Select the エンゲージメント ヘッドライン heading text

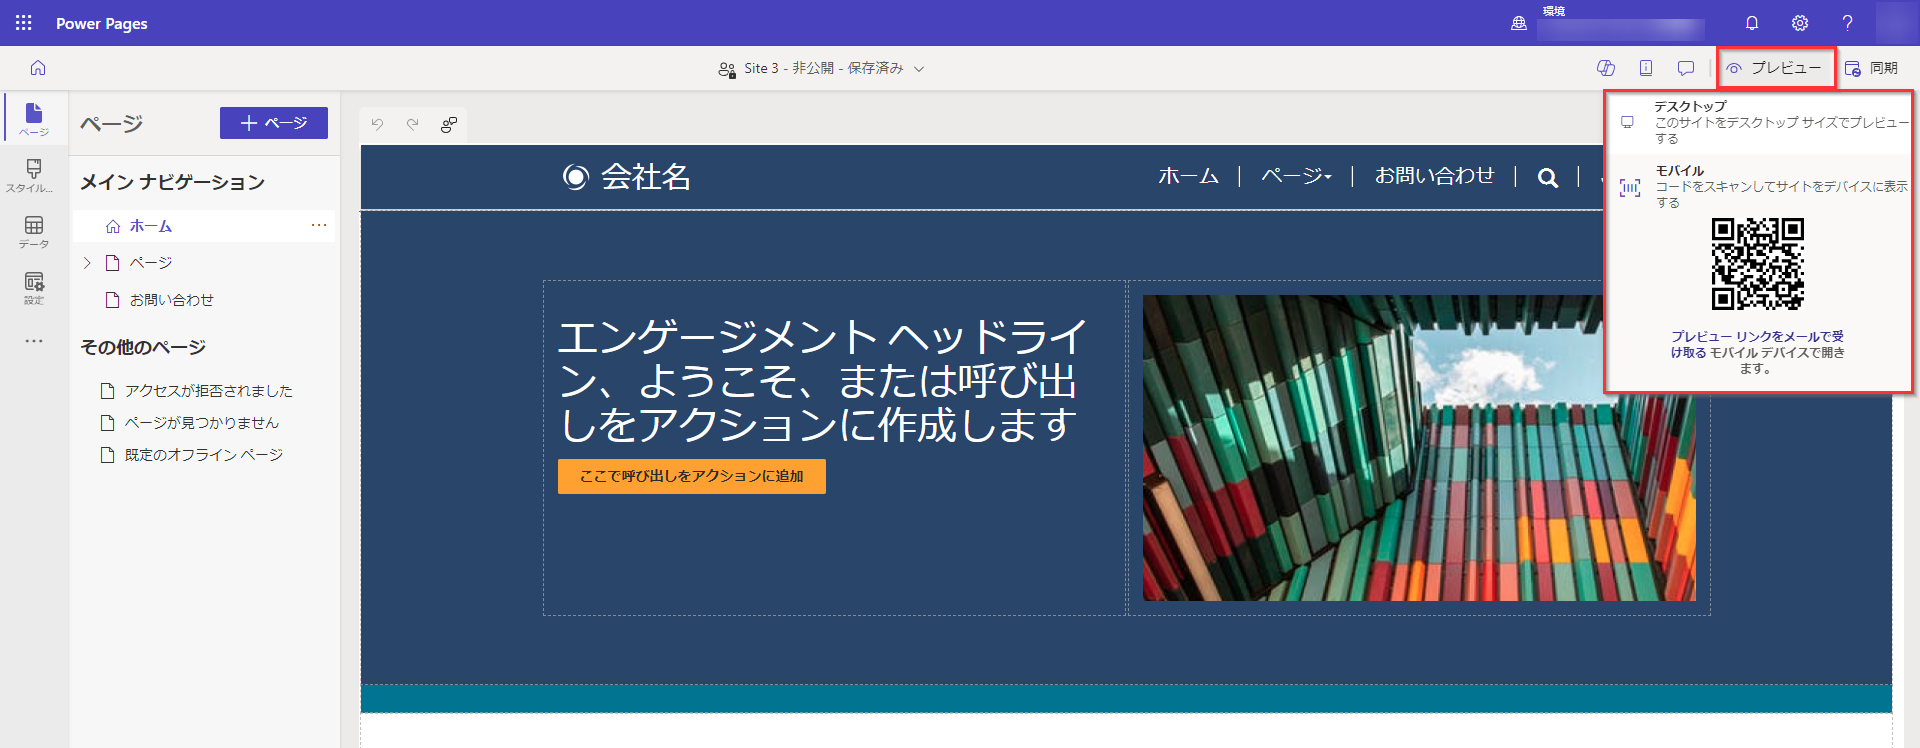click(x=822, y=381)
